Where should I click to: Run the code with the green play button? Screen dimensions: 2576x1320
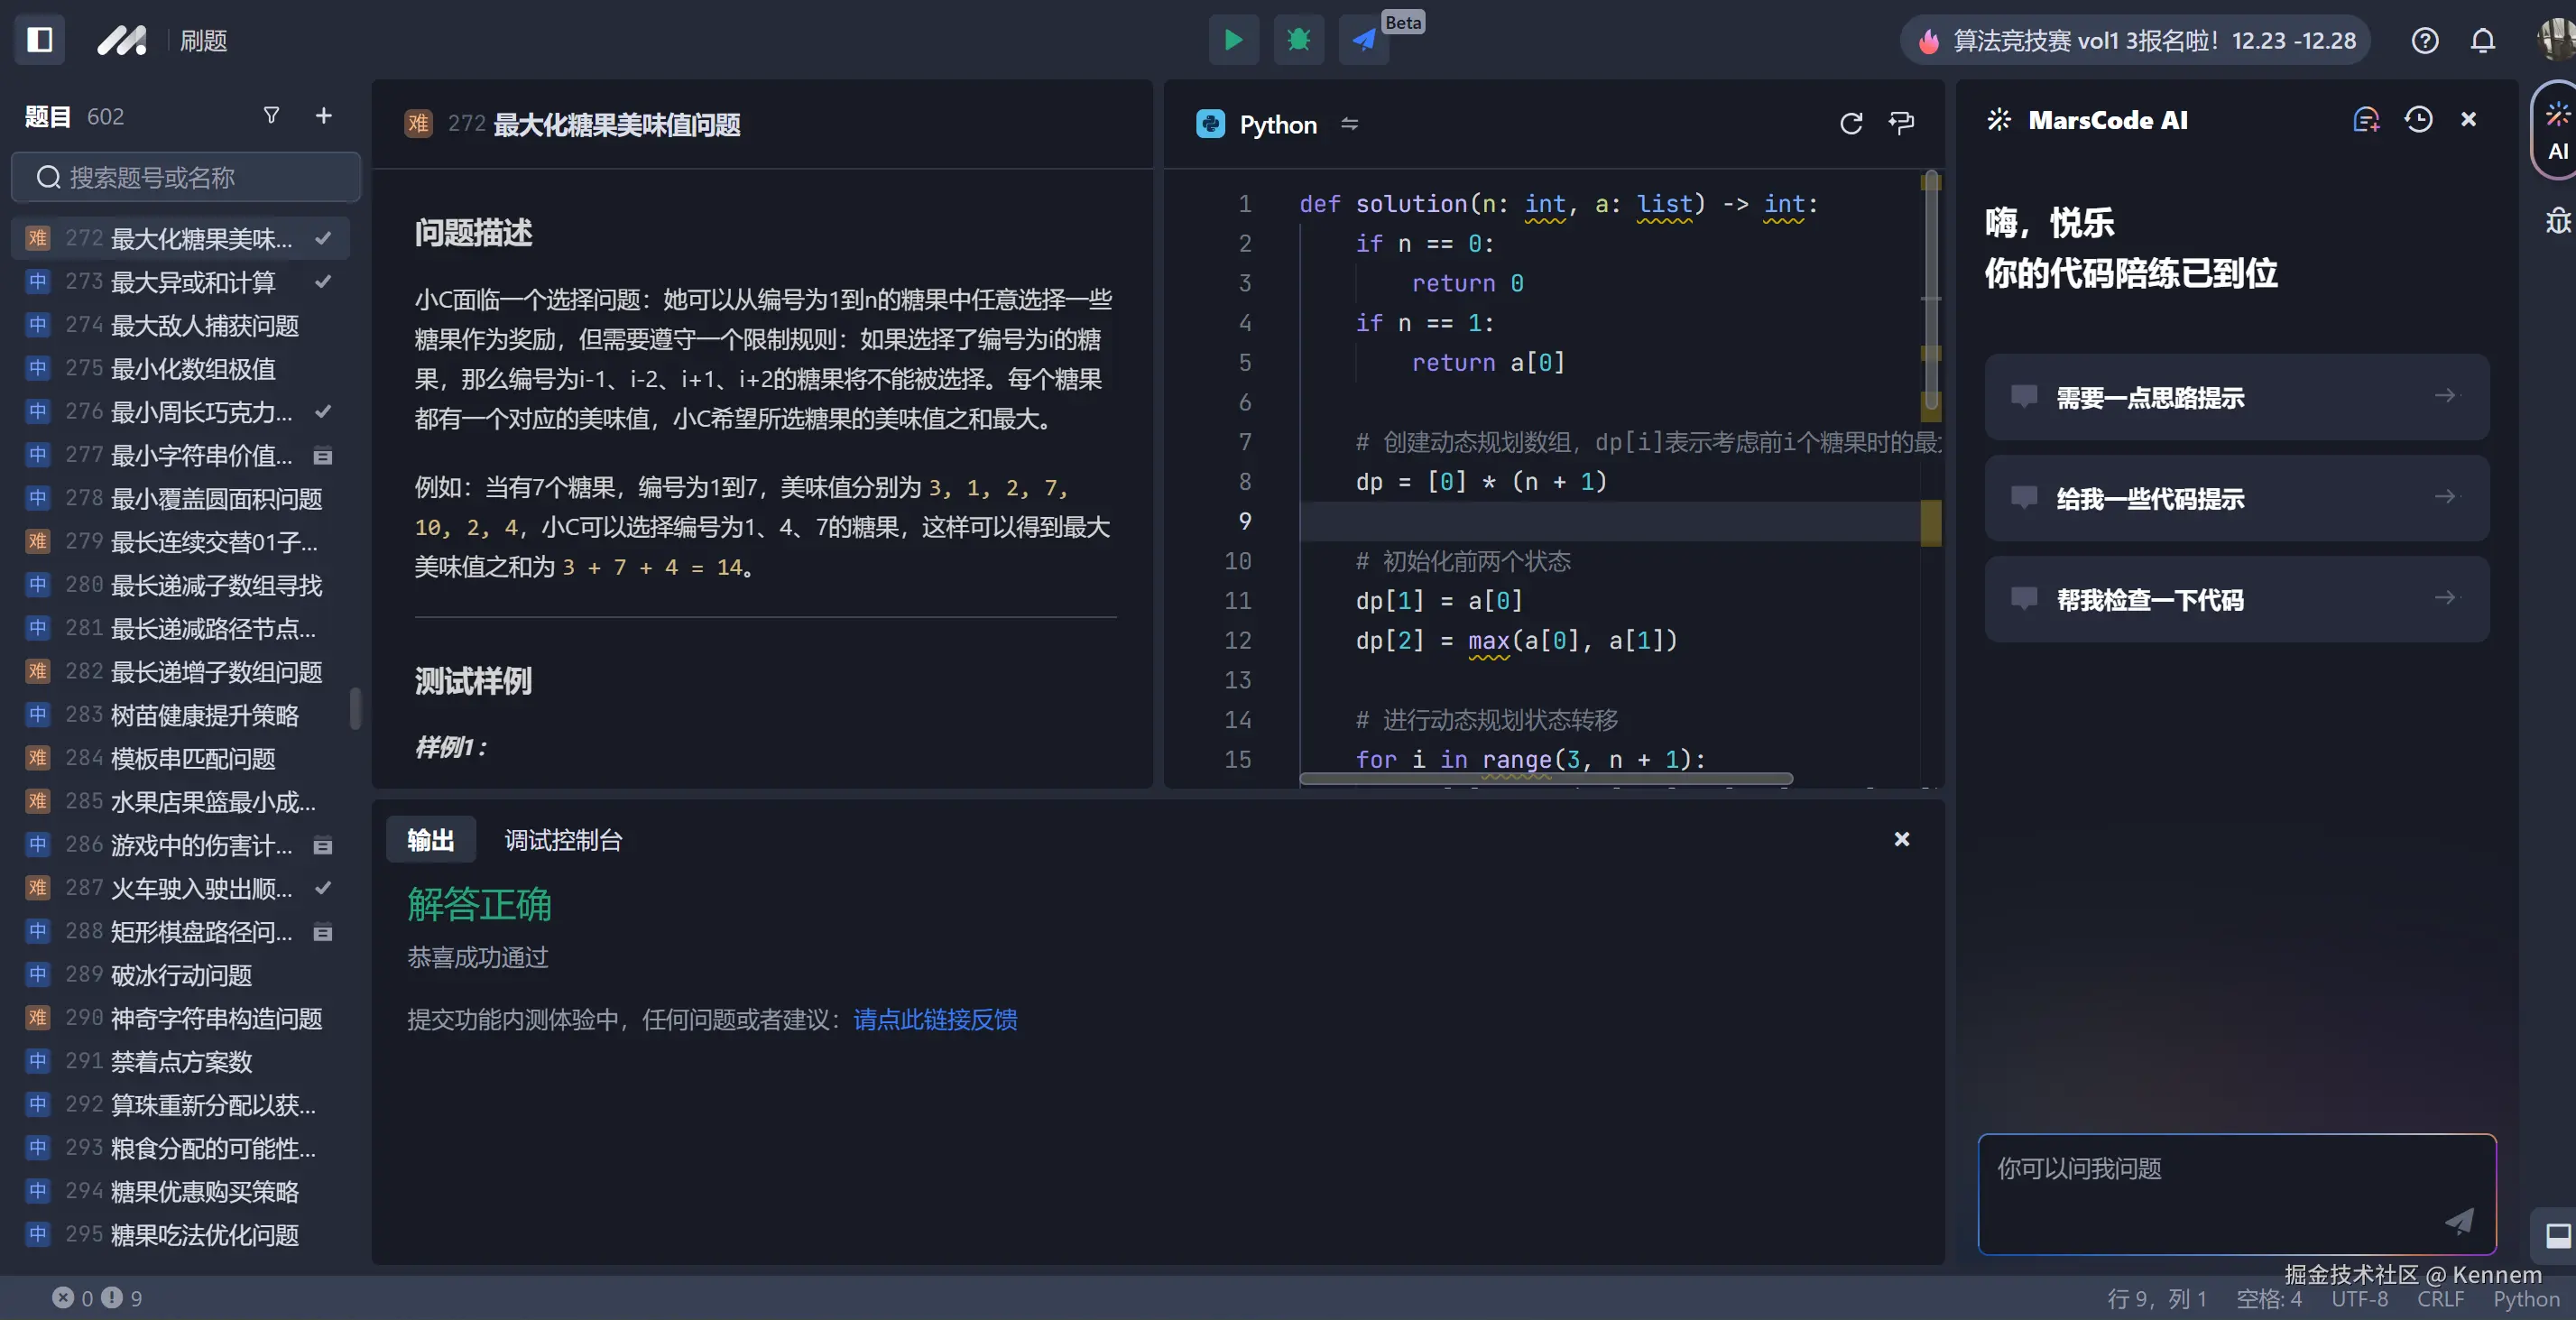1233,40
